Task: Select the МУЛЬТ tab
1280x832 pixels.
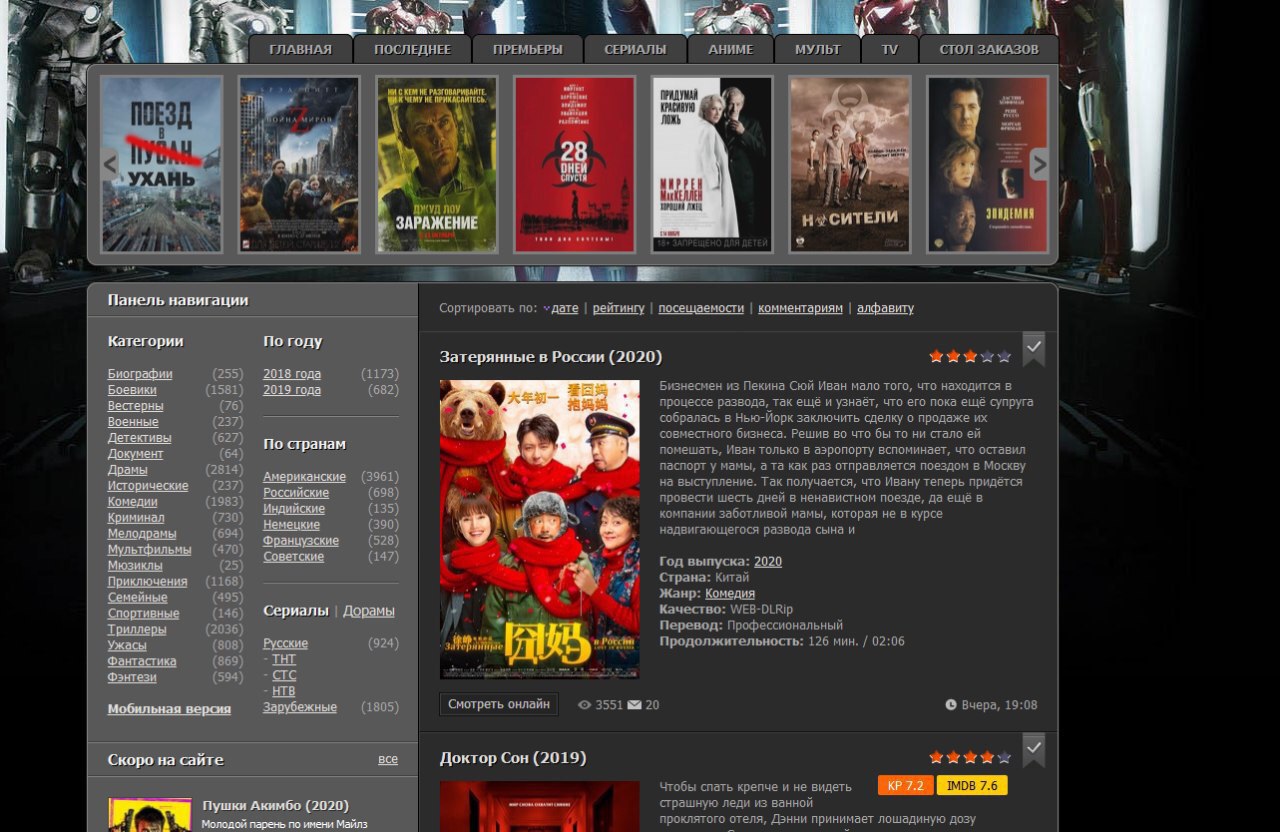Action: coord(818,49)
